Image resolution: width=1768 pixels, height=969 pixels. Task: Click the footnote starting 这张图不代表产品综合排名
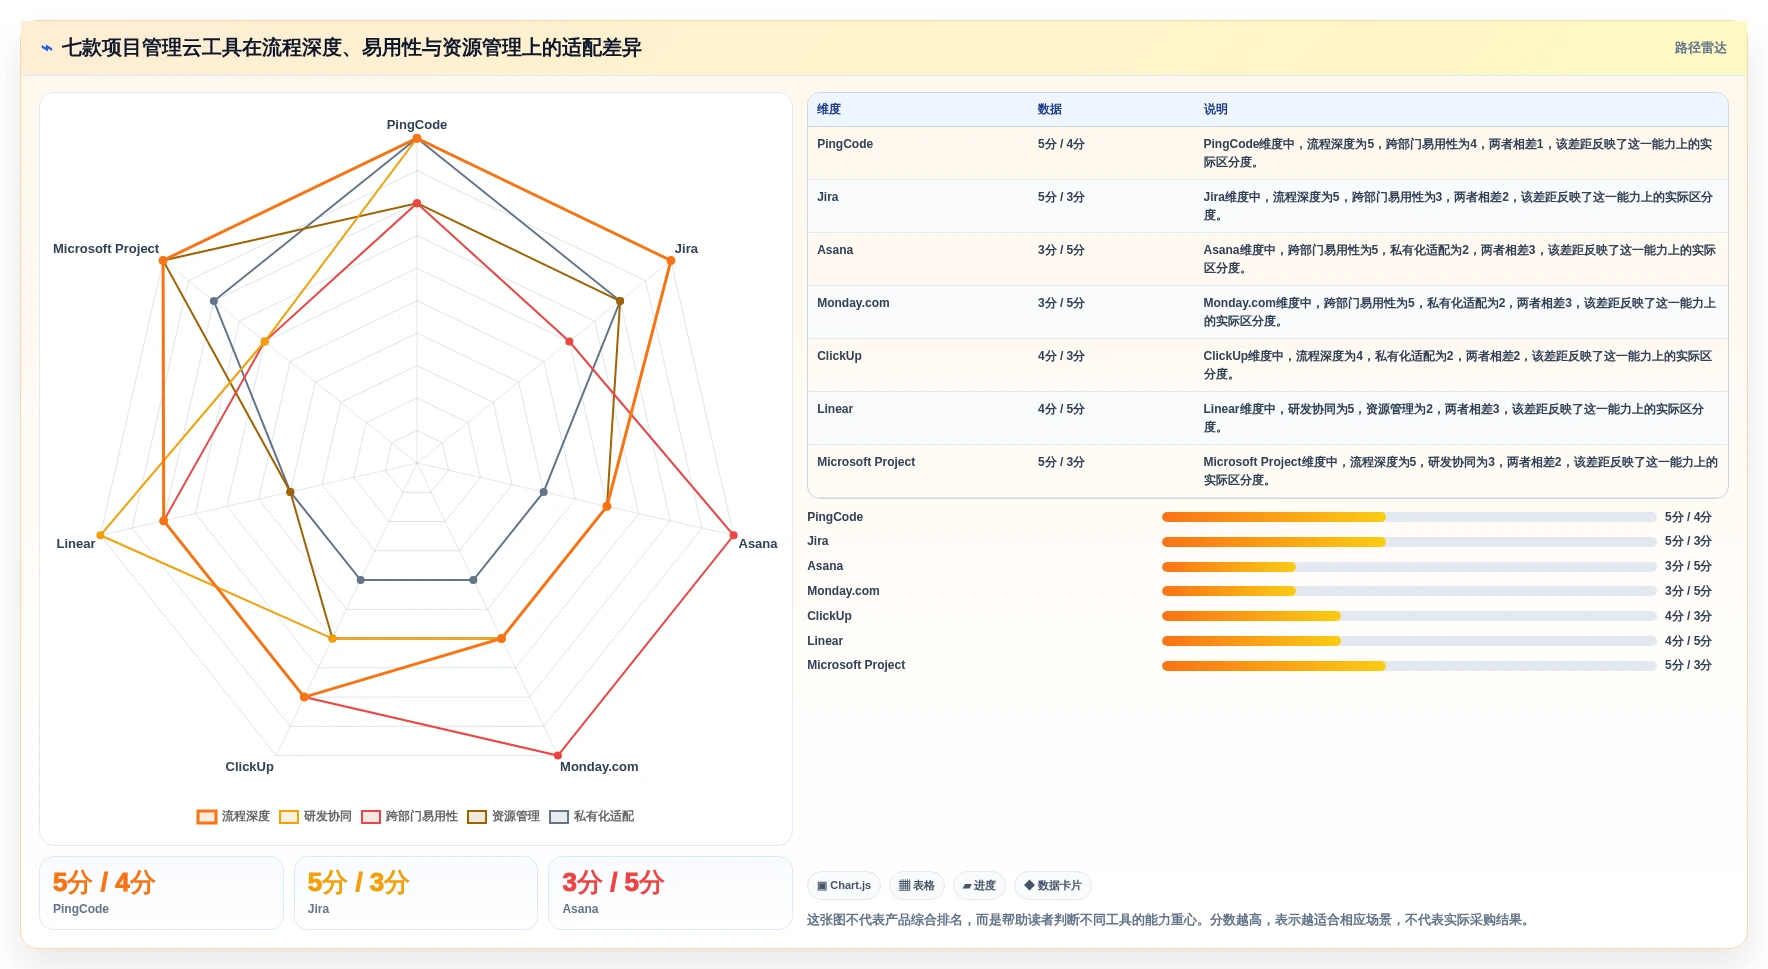point(1170,920)
